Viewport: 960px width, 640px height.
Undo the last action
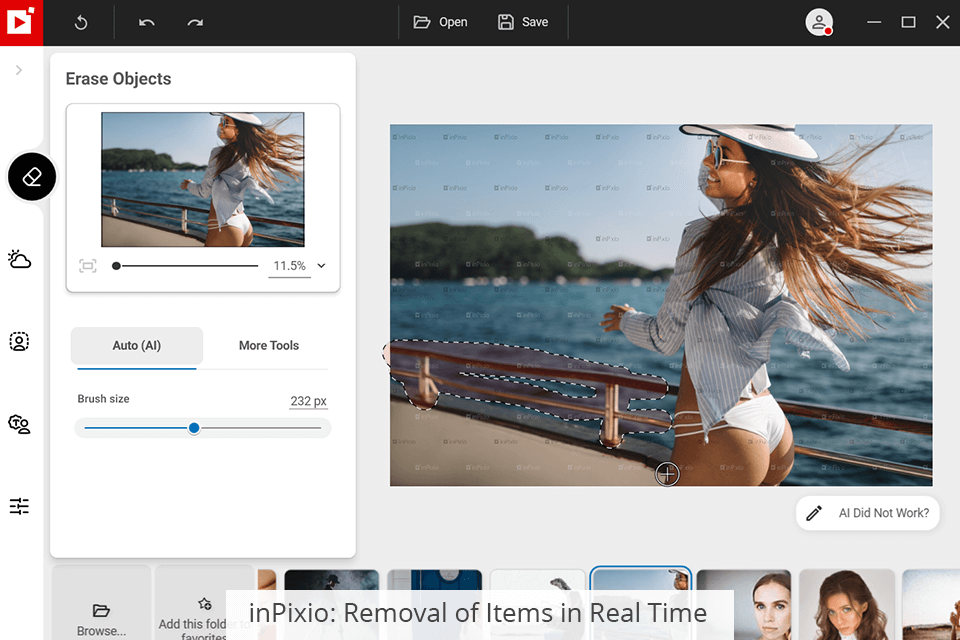tap(147, 22)
